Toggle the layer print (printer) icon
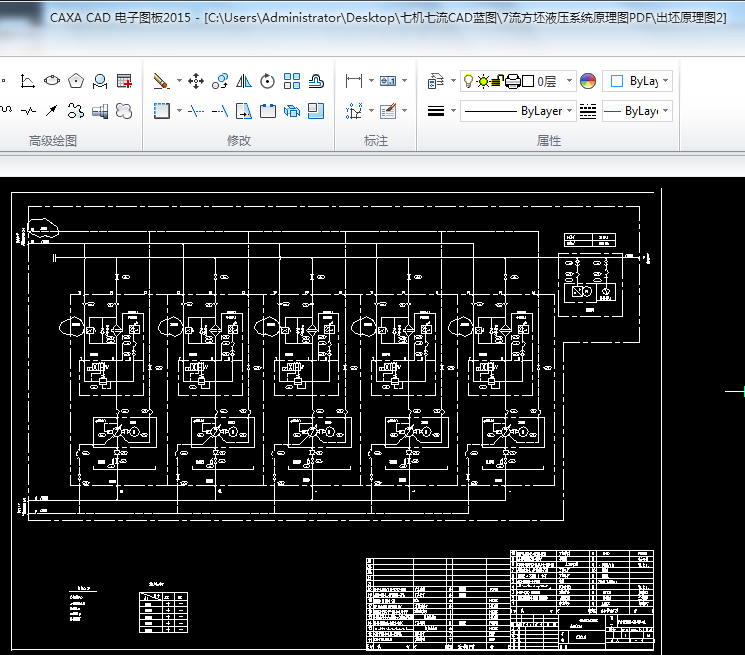 (x=512, y=82)
